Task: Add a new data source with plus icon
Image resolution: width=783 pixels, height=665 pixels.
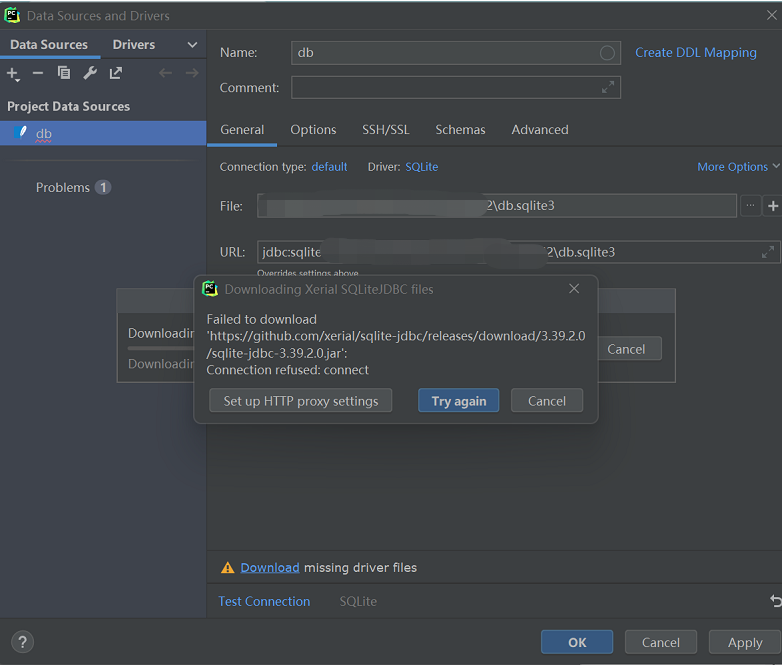Action: (12, 74)
